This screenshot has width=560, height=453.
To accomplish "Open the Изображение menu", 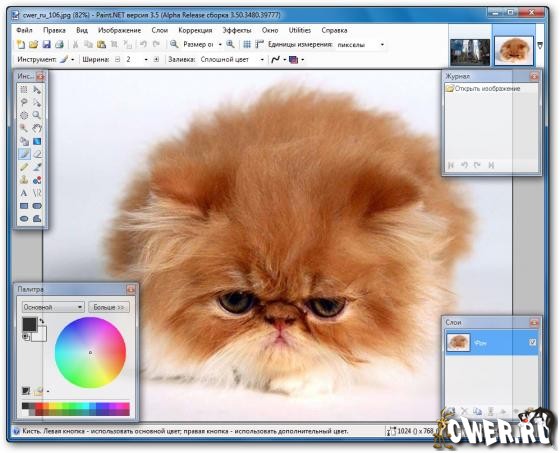I will (119, 30).
